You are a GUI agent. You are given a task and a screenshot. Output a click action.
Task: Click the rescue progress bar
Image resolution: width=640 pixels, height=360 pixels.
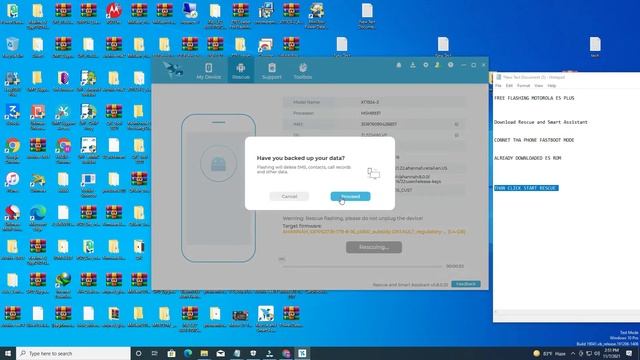tap(362, 266)
